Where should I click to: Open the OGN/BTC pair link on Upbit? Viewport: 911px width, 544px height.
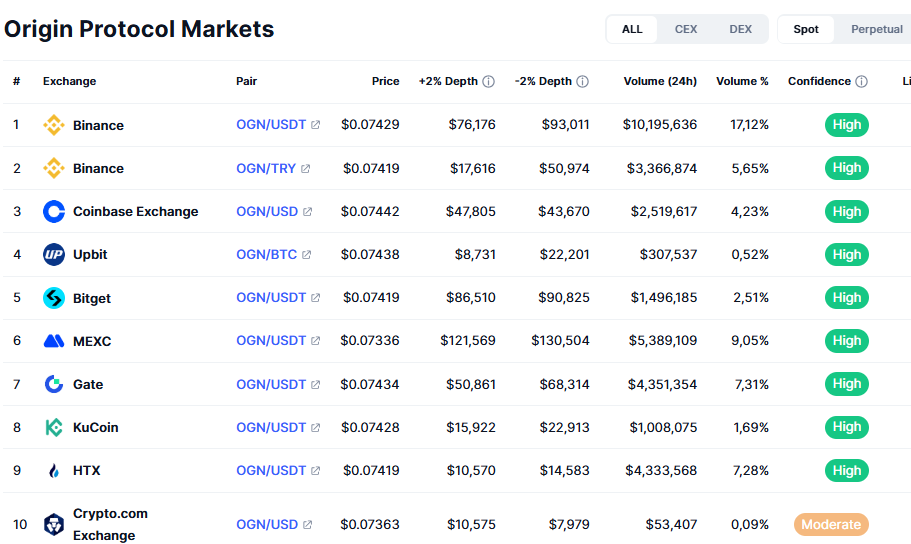tap(266, 254)
